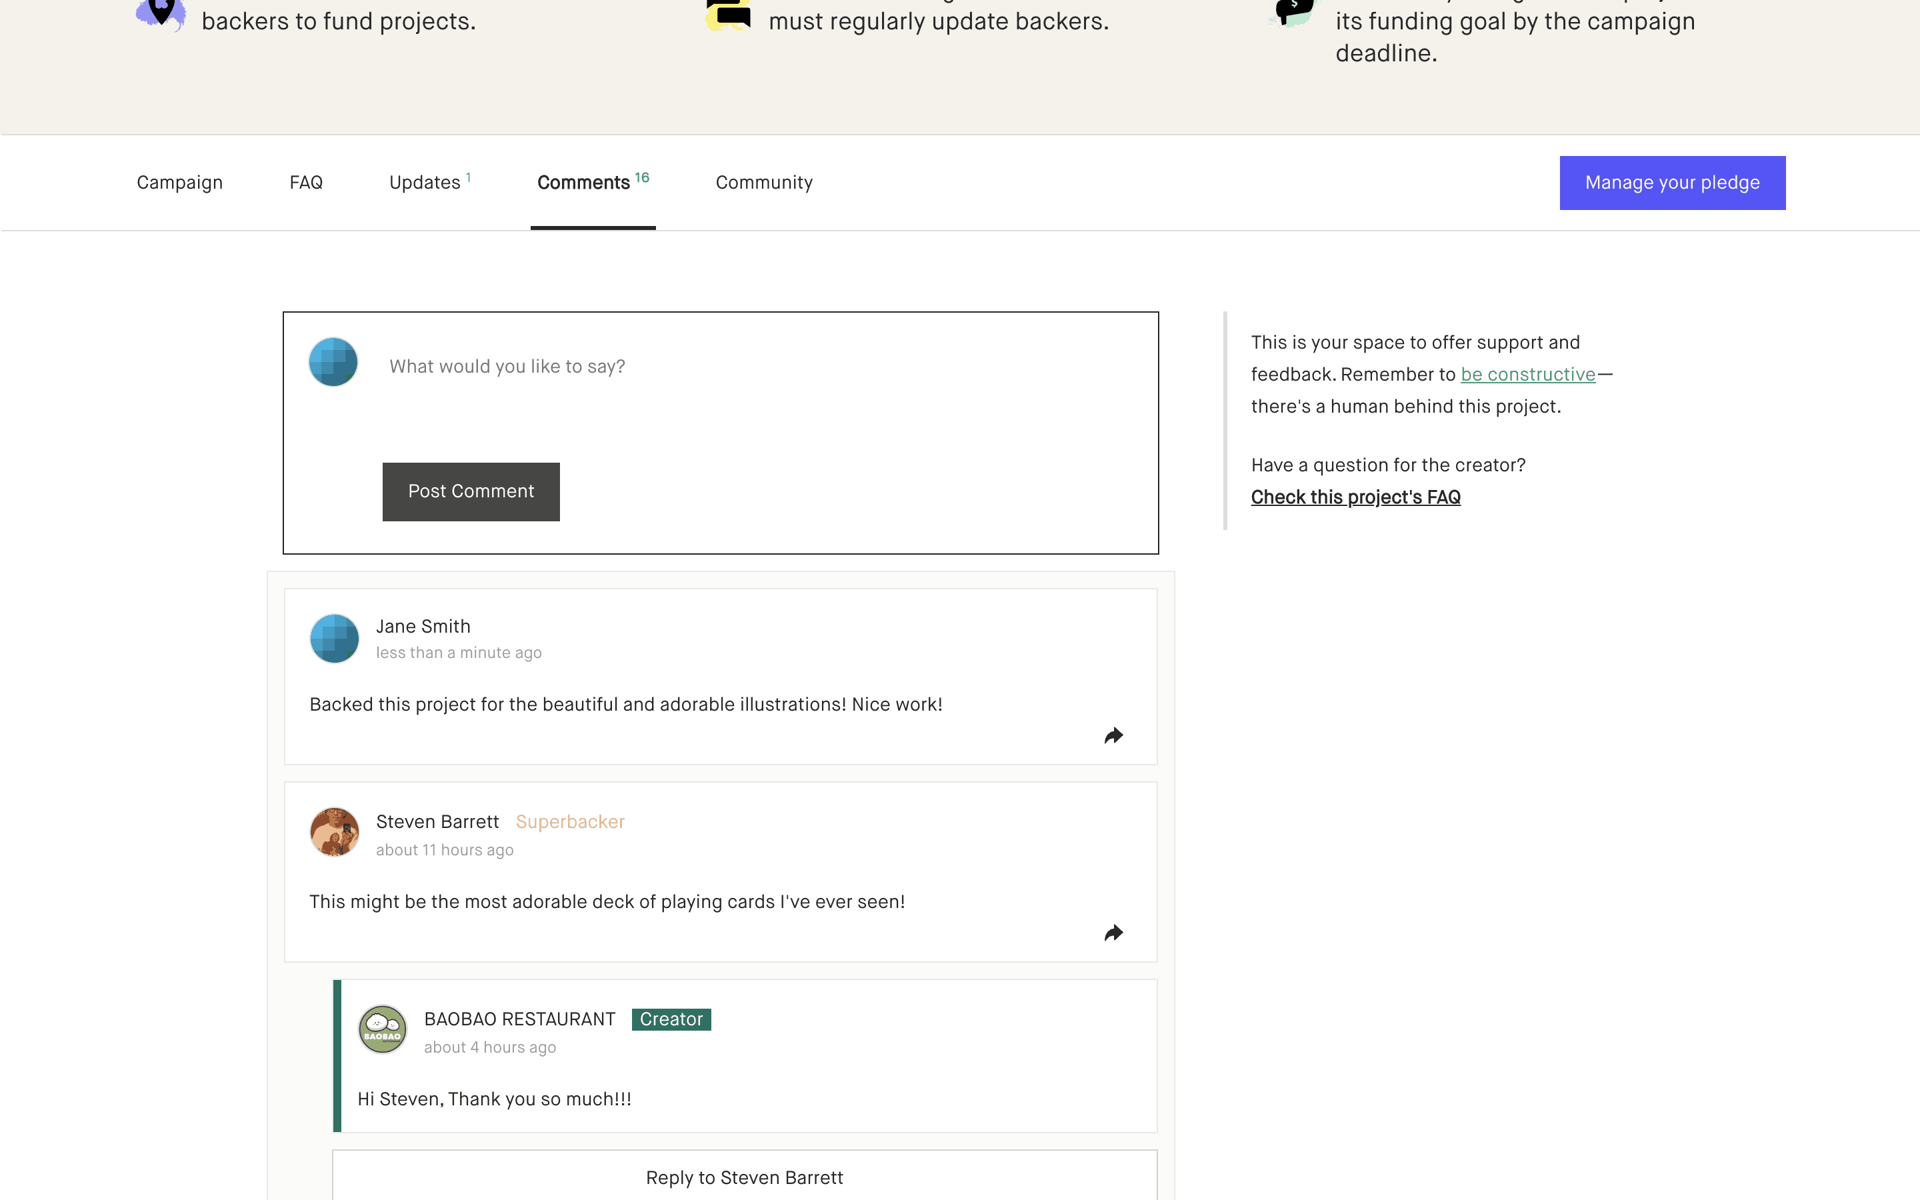1920x1200 pixels.
Task: Submit with the Post Comment button
Action: click(471, 492)
